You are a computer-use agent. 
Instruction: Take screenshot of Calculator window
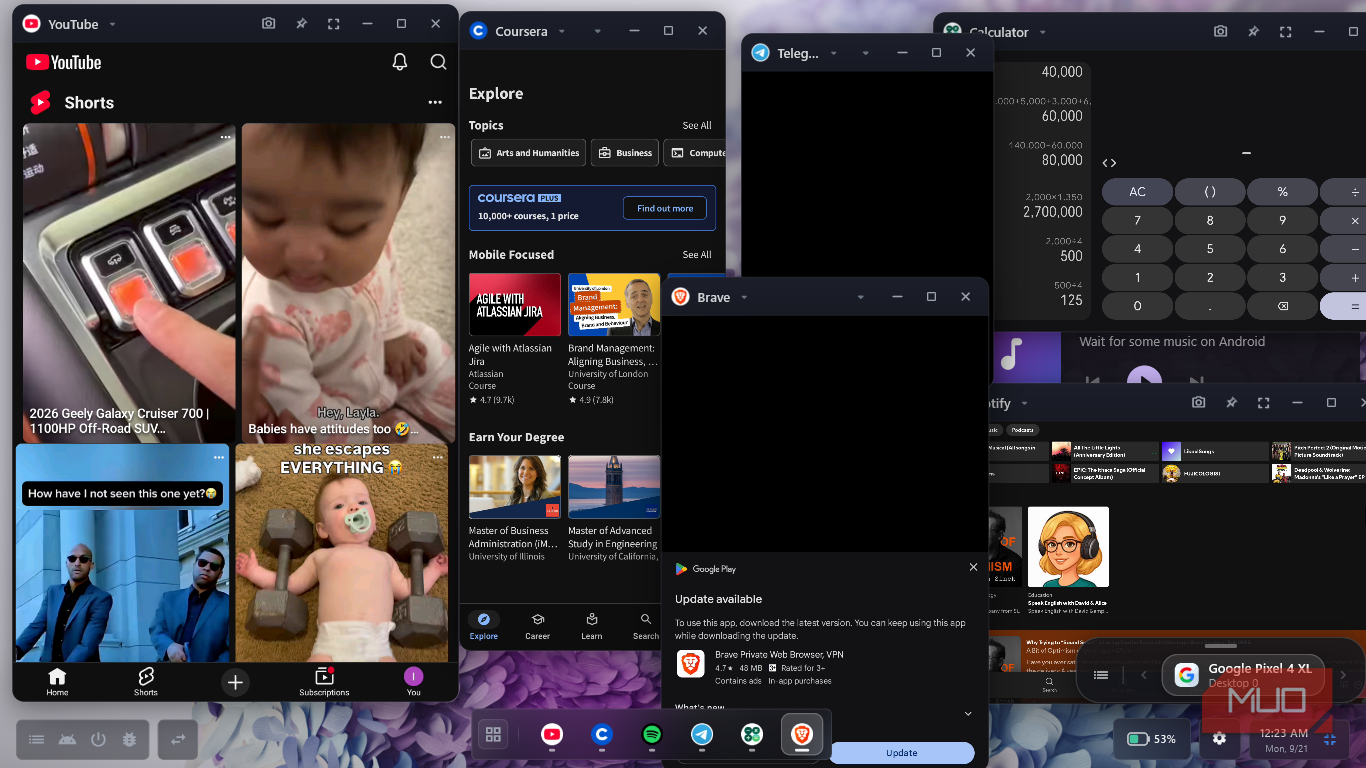click(1220, 32)
